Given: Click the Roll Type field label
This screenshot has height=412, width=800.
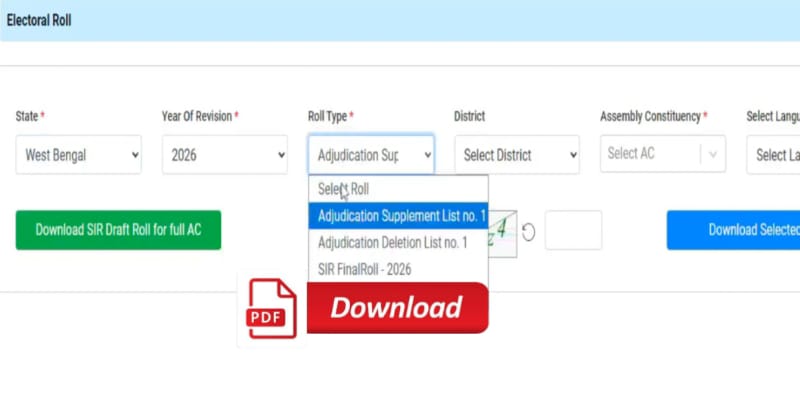Looking at the screenshot, I should (x=329, y=117).
